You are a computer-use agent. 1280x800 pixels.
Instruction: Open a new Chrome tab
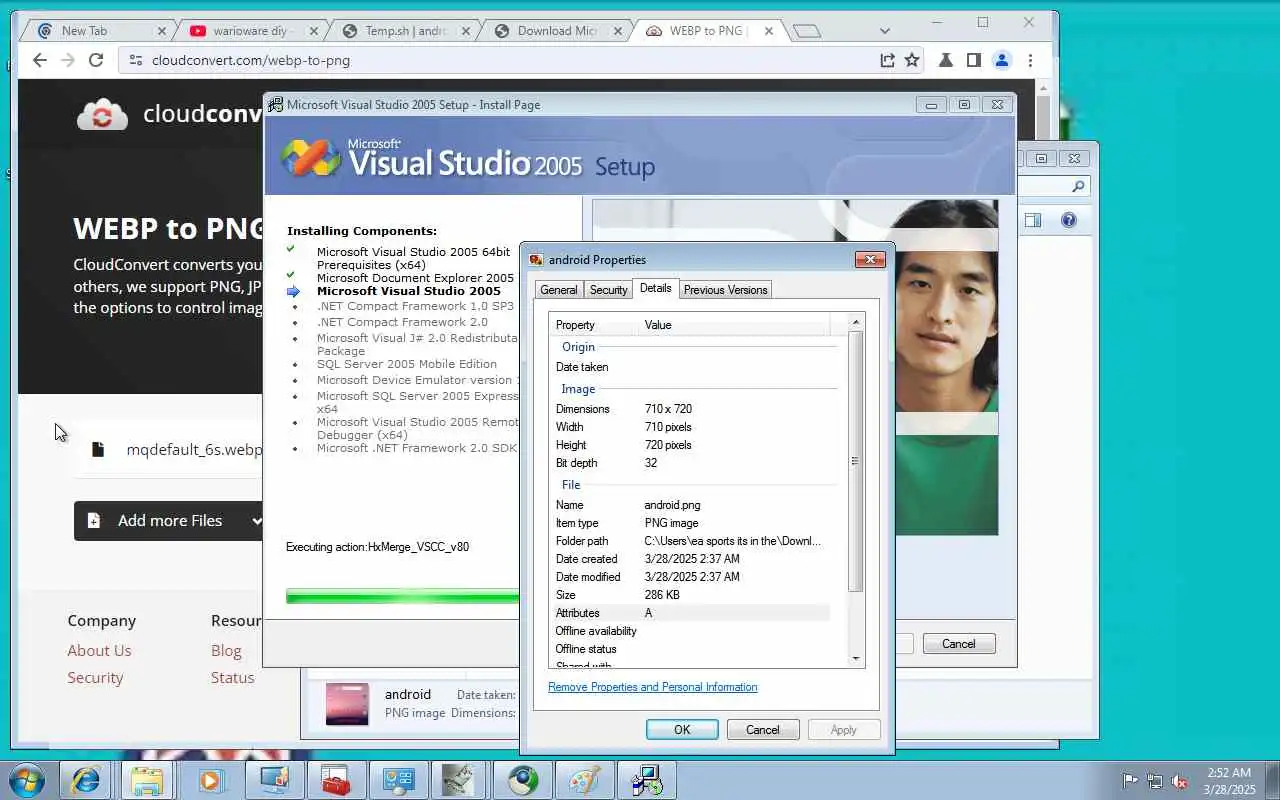click(806, 31)
